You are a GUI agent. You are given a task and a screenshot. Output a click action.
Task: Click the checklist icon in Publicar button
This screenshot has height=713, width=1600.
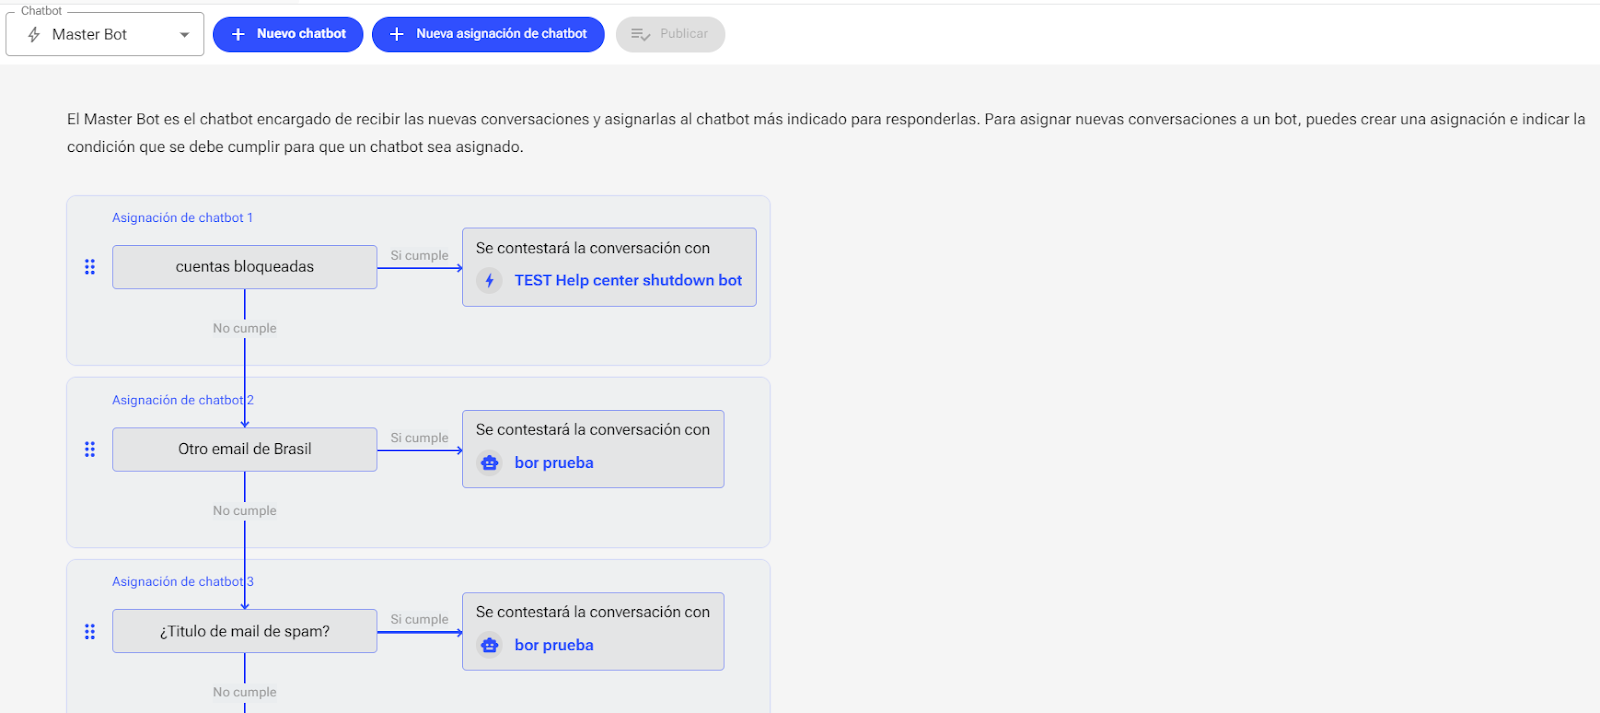[x=641, y=35]
